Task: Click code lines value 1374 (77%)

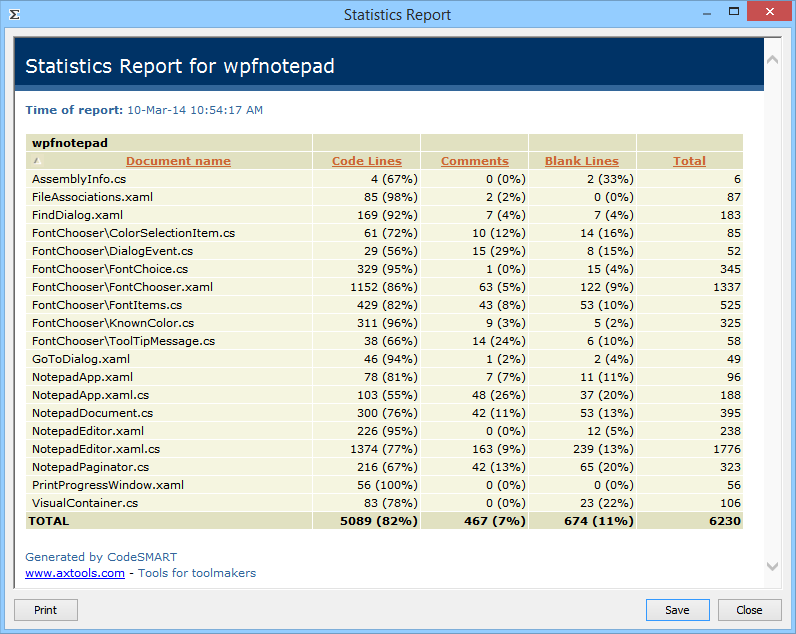Action: 384,449
